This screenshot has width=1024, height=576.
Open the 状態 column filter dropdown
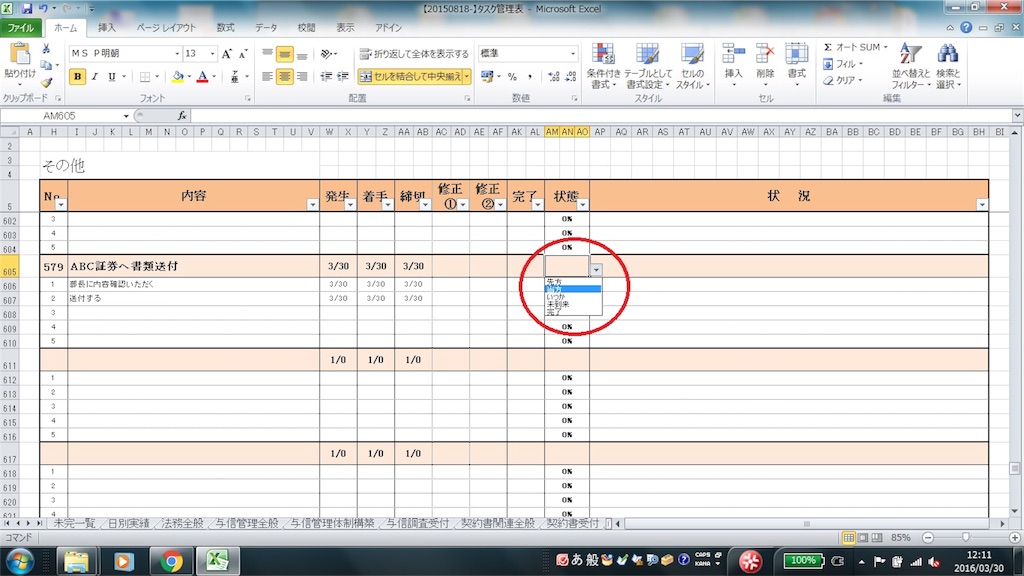pyautogui.click(x=583, y=204)
